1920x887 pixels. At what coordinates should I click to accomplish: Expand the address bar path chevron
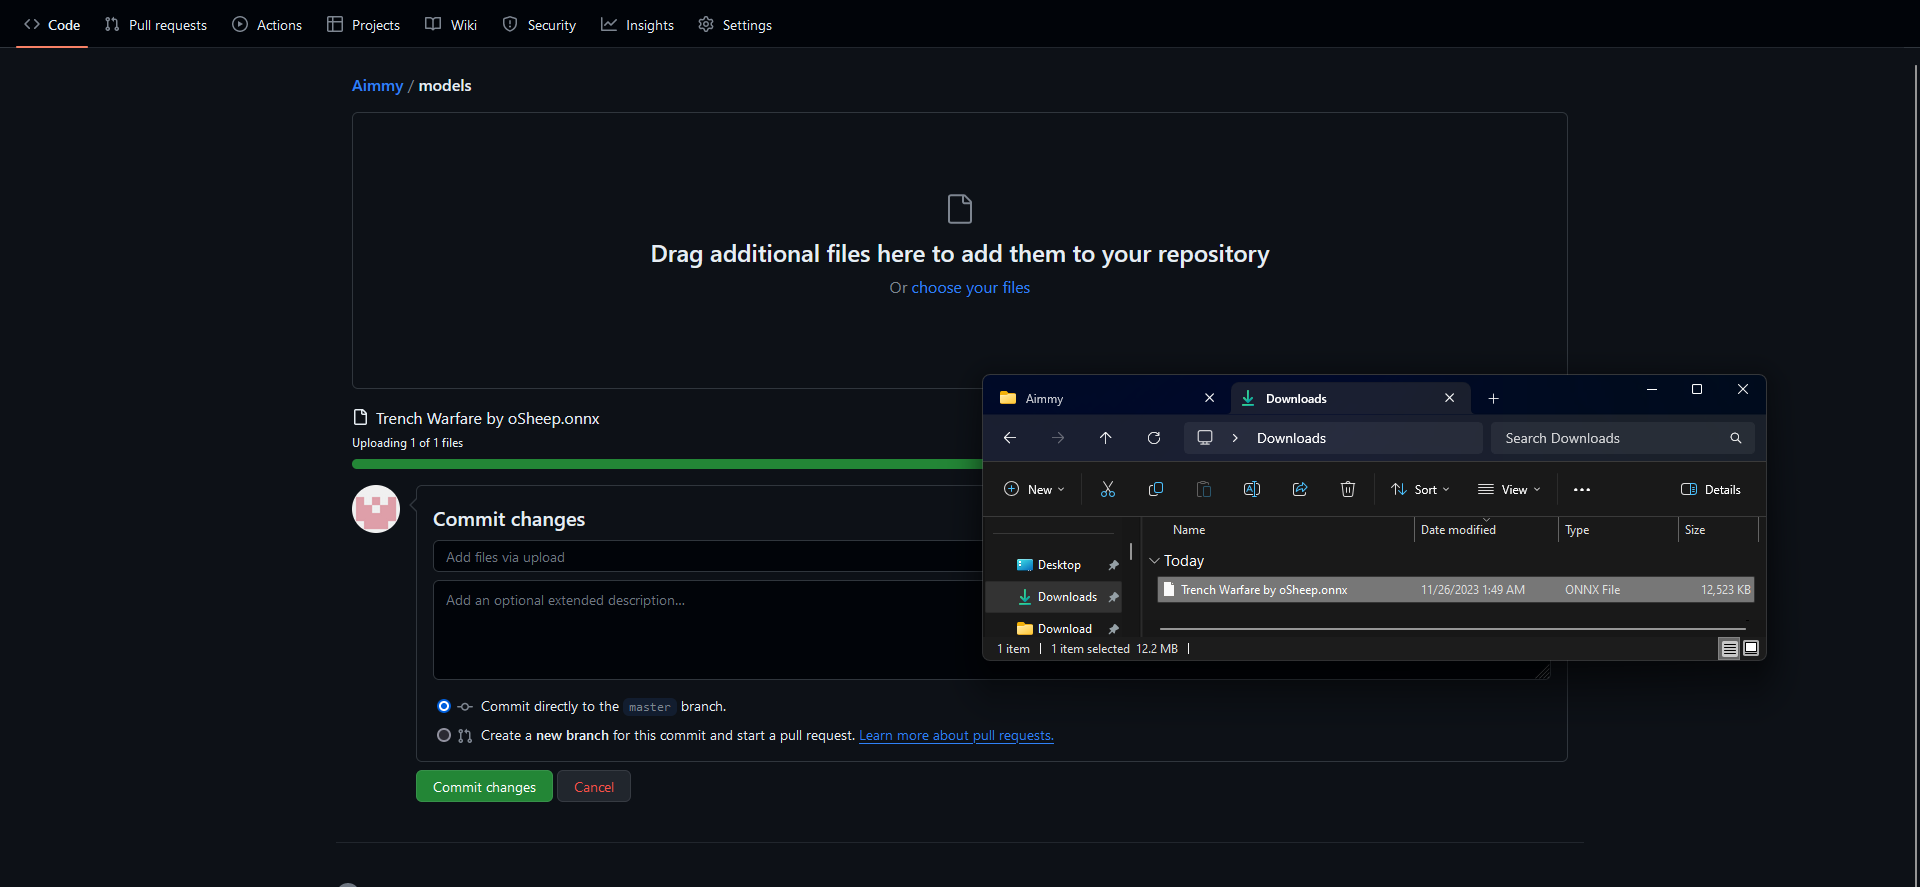coord(1235,438)
